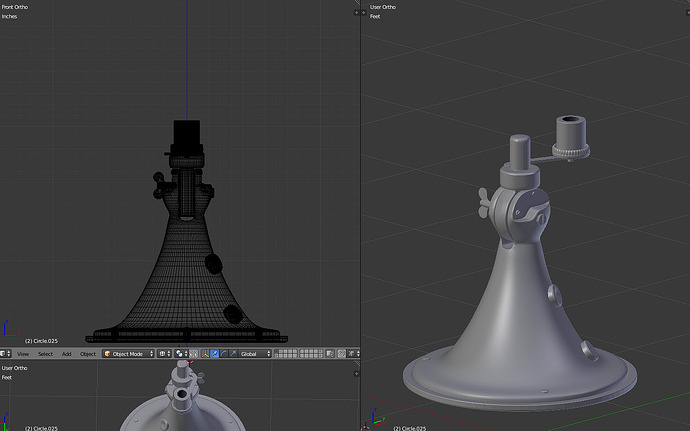Click the lock camera to layers icon
The width and height of the screenshot is (690, 431).
[330, 354]
